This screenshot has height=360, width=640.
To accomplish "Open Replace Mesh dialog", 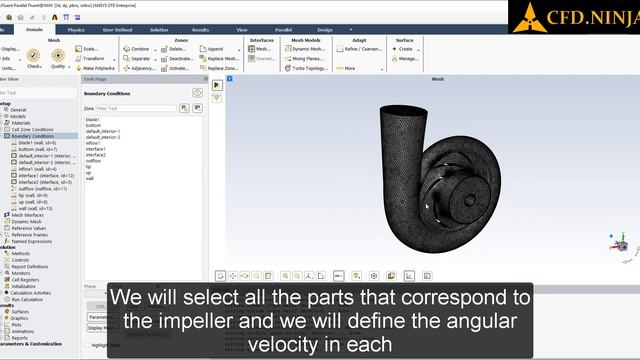I will (219, 59).
